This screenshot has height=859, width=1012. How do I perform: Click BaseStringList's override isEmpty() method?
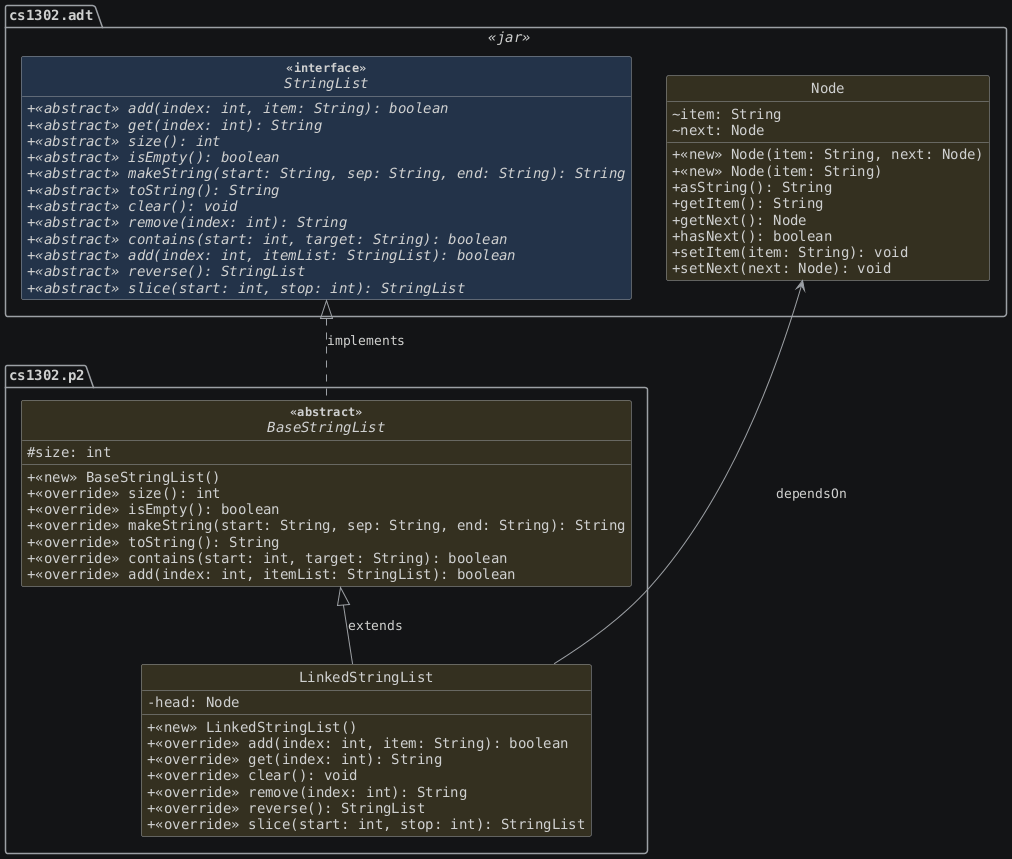[x=153, y=510]
